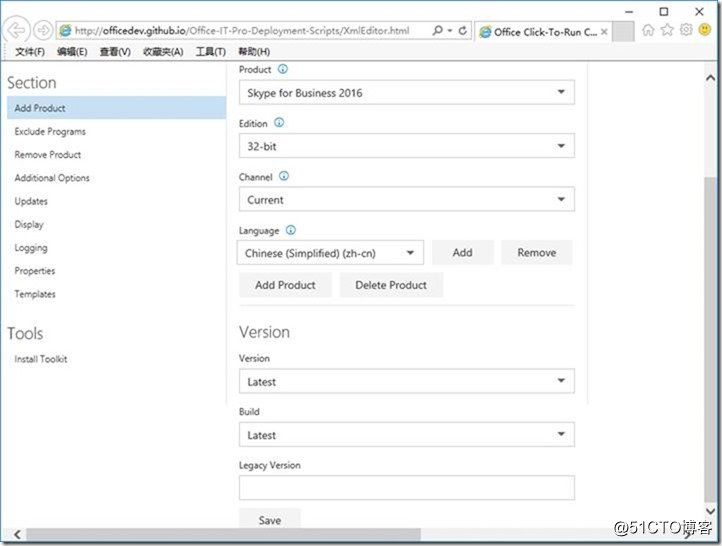Expand the Build dropdown showing Latest

tap(407, 435)
